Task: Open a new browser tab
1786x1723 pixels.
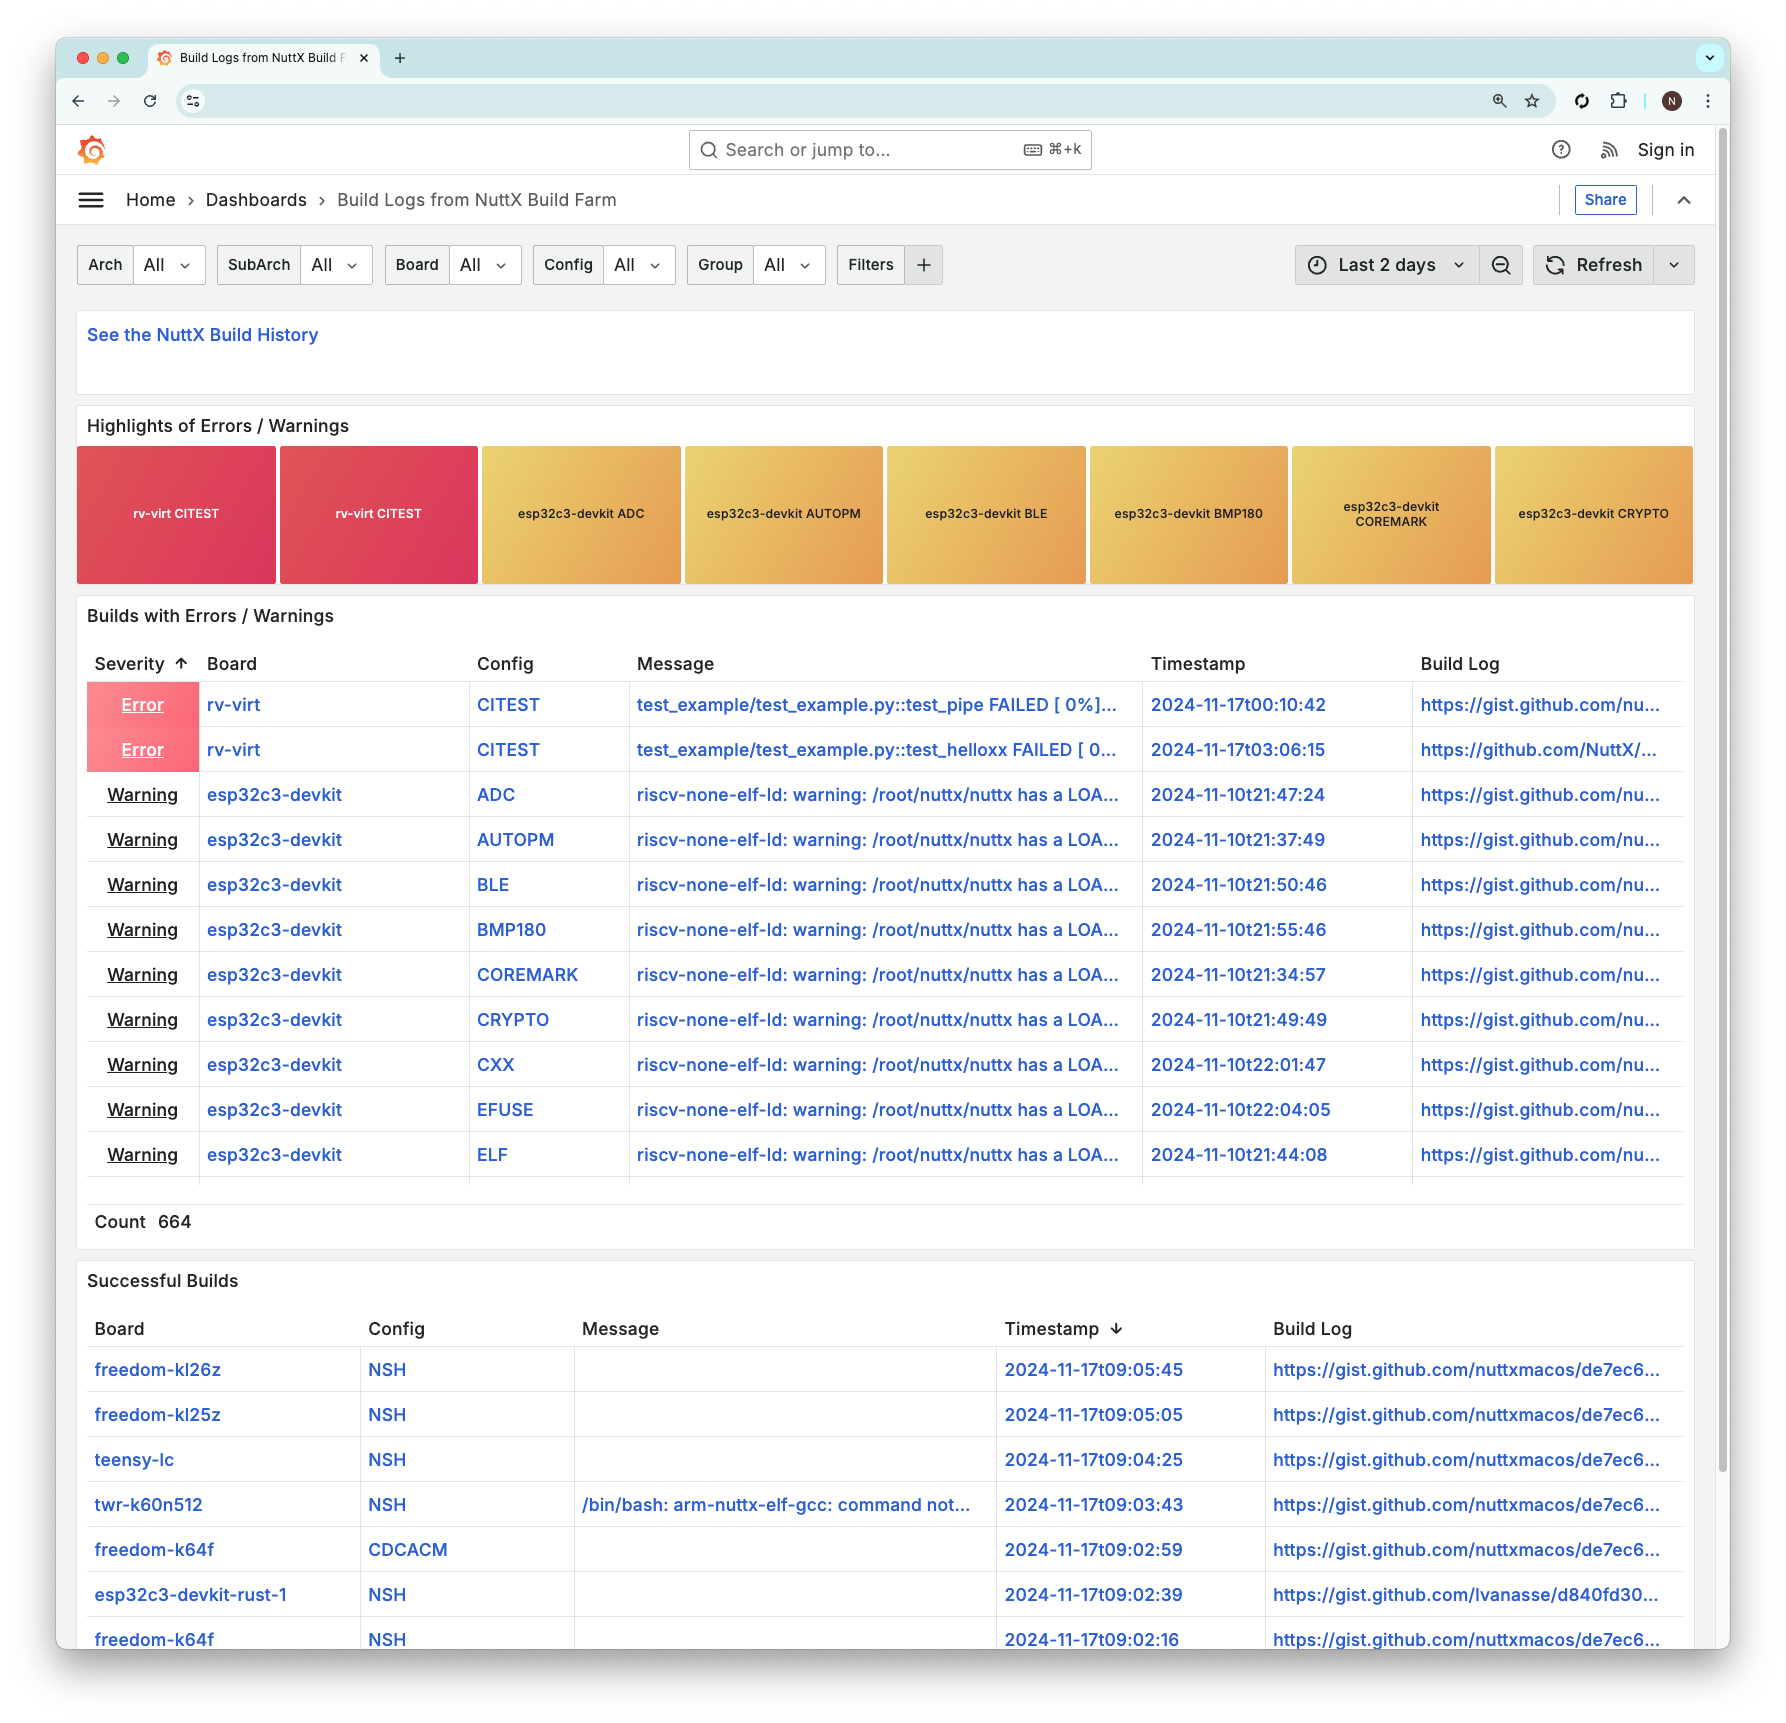Action: 400,58
